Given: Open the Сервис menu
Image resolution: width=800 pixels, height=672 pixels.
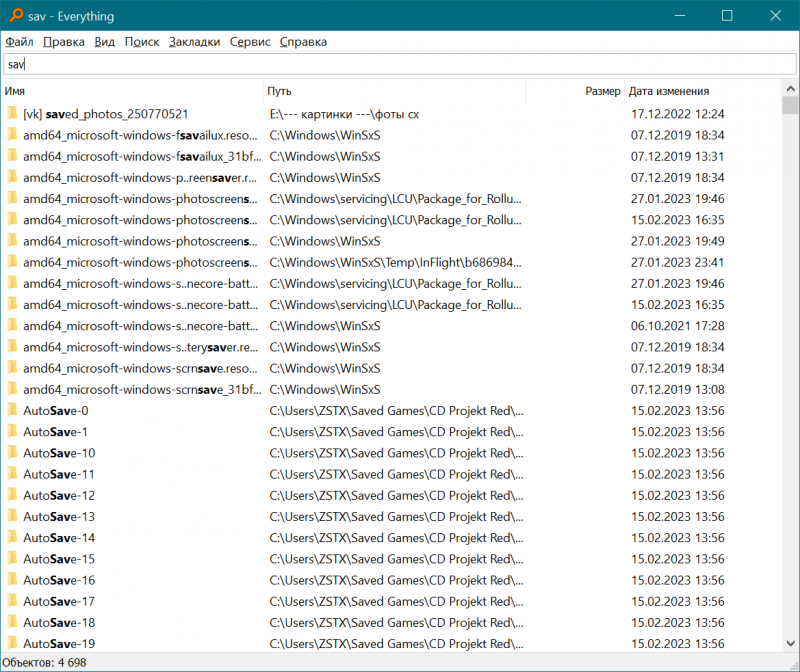Looking at the screenshot, I should [250, 42].
